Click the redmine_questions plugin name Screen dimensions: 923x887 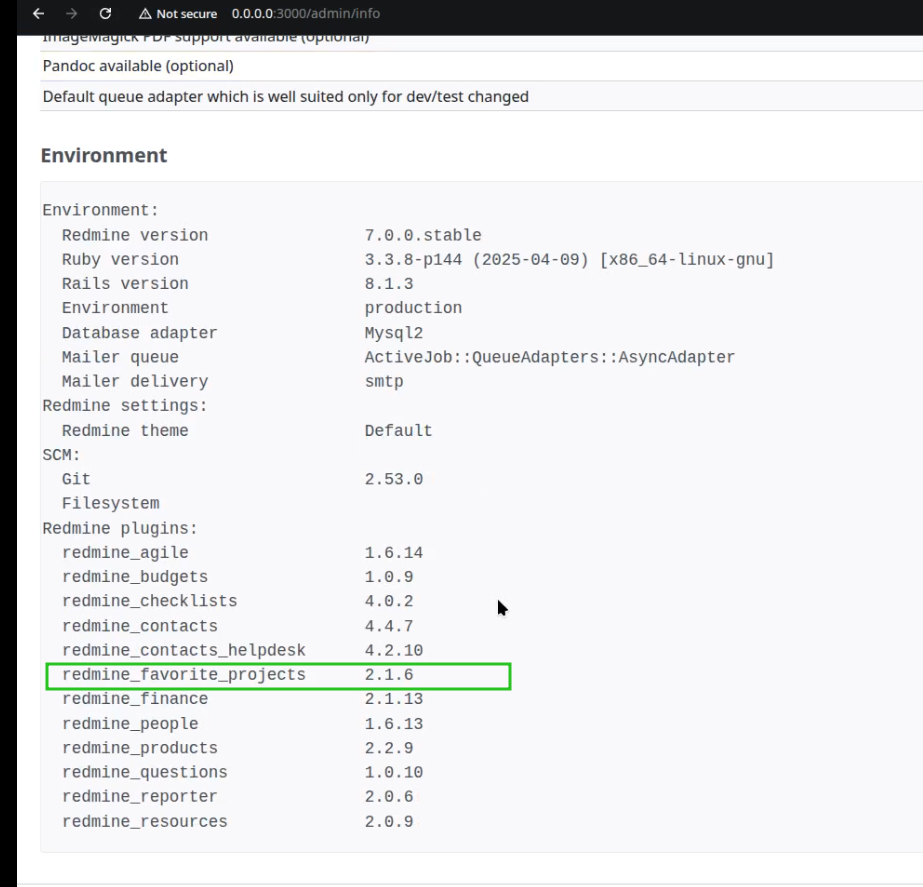click(x=145, y=772)
